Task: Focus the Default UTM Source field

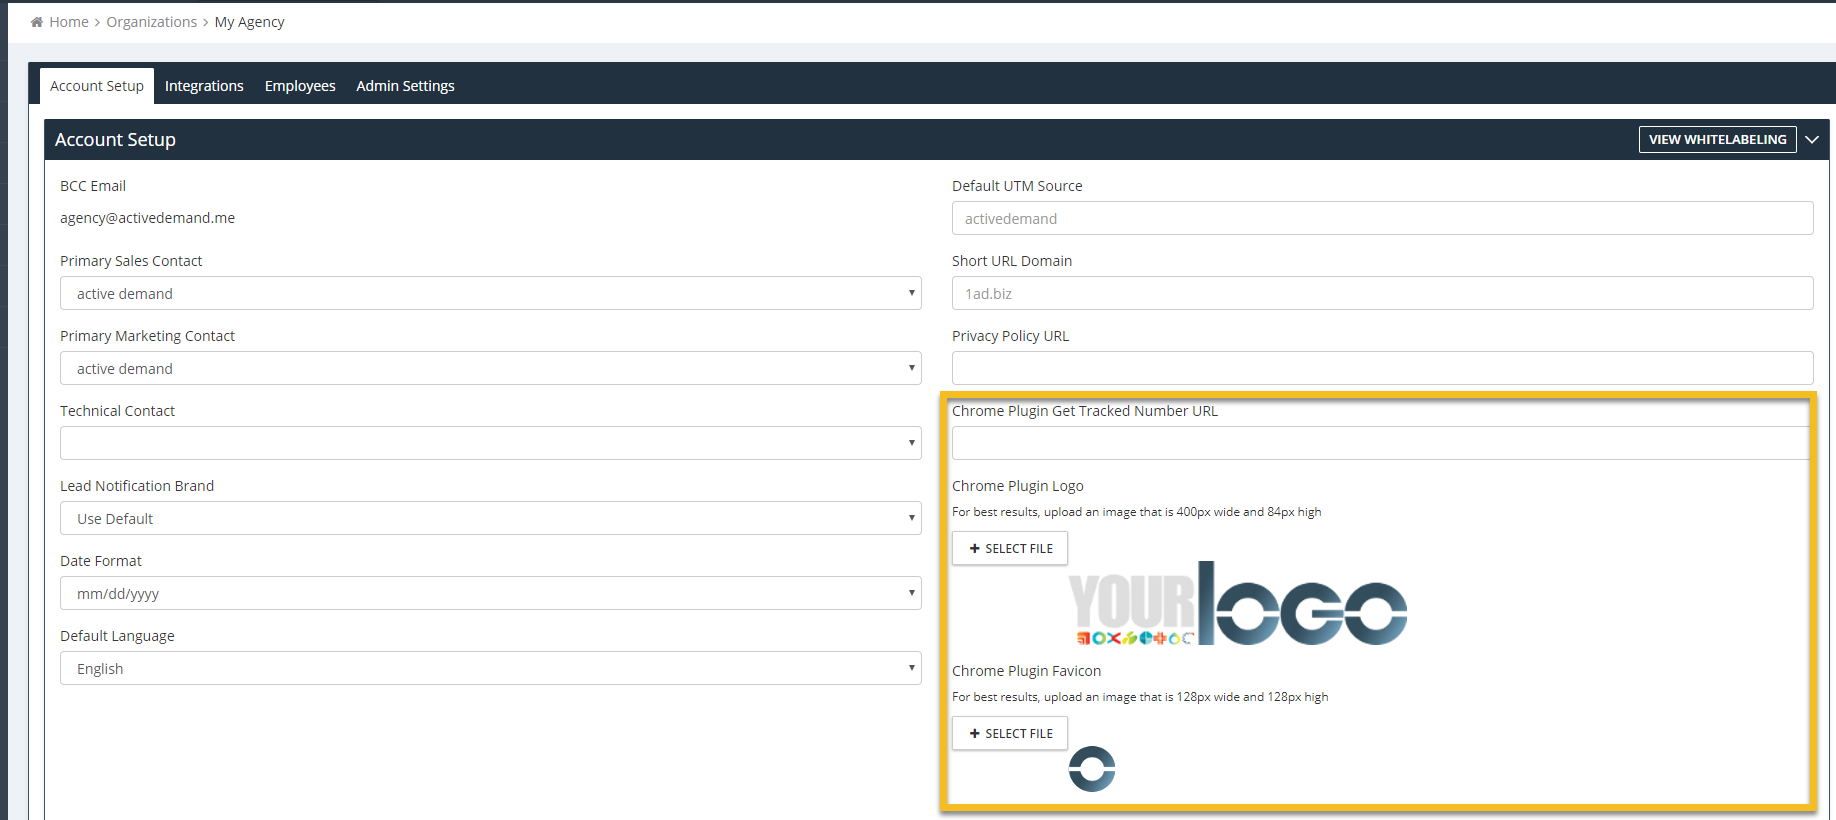Action: click(1383, 218)
